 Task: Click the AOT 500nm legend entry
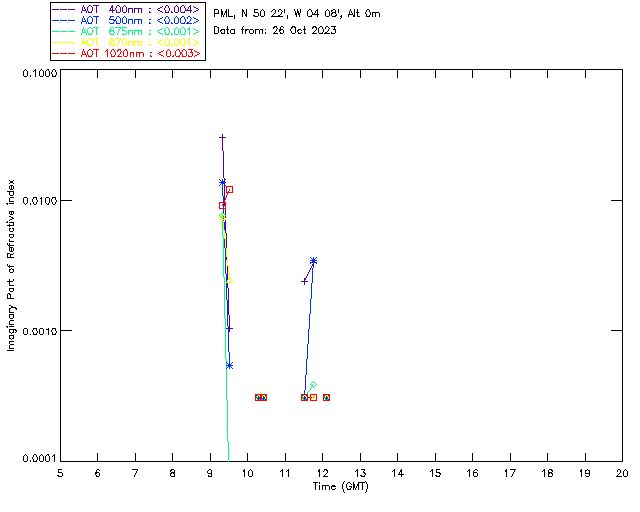(127, 20)
